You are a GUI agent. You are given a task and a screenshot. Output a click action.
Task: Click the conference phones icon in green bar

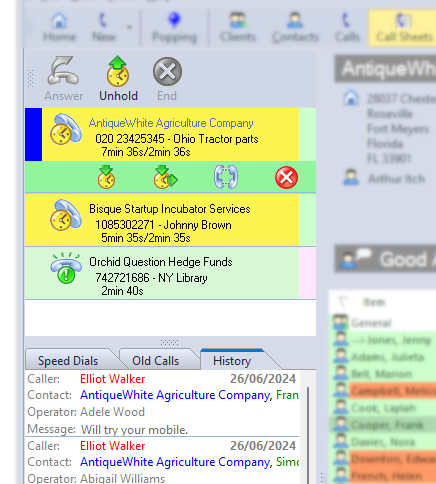(226, 177)
